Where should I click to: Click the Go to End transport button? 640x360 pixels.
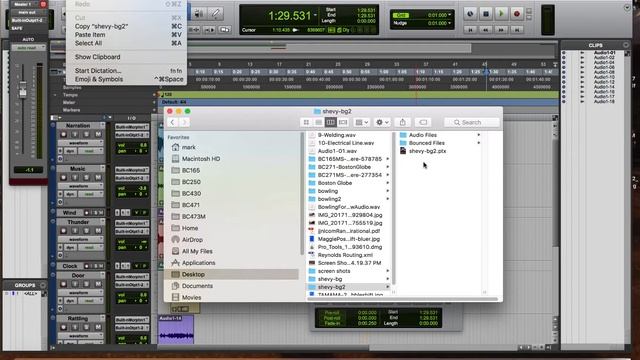(516, 30)
